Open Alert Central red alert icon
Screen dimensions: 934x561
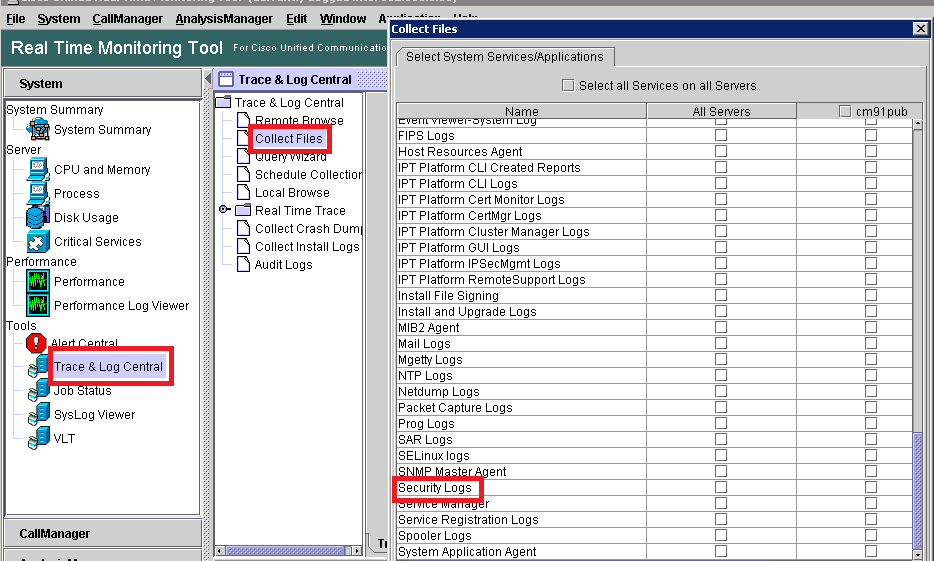coord(36,342)
